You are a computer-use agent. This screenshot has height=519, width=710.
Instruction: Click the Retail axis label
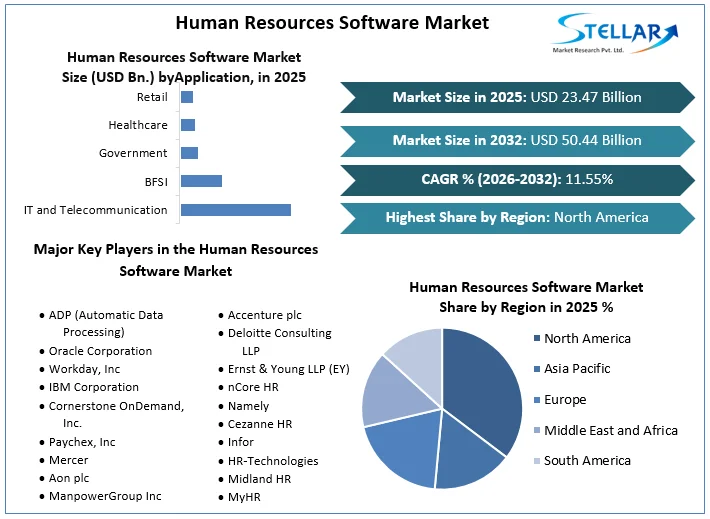[152, 97]
